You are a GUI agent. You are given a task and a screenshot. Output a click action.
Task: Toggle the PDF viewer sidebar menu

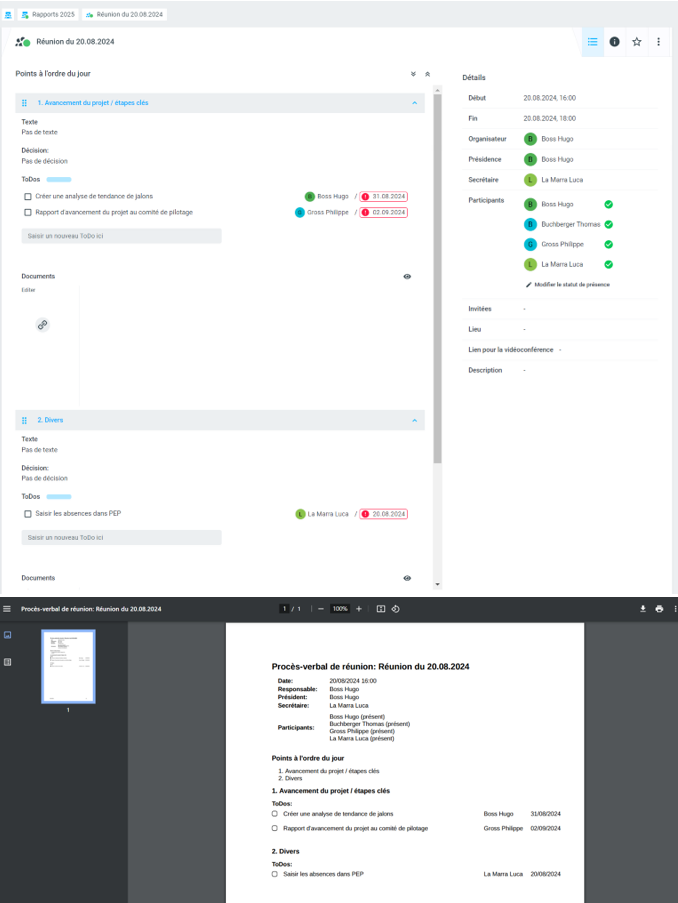(7, 608)
